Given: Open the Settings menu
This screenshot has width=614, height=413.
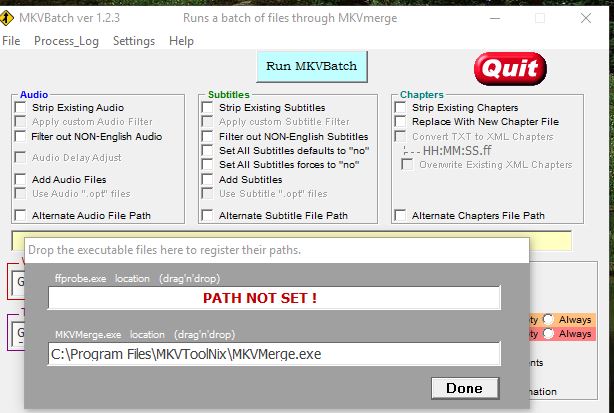Looking at the screenshot, I should coord(134,41).
